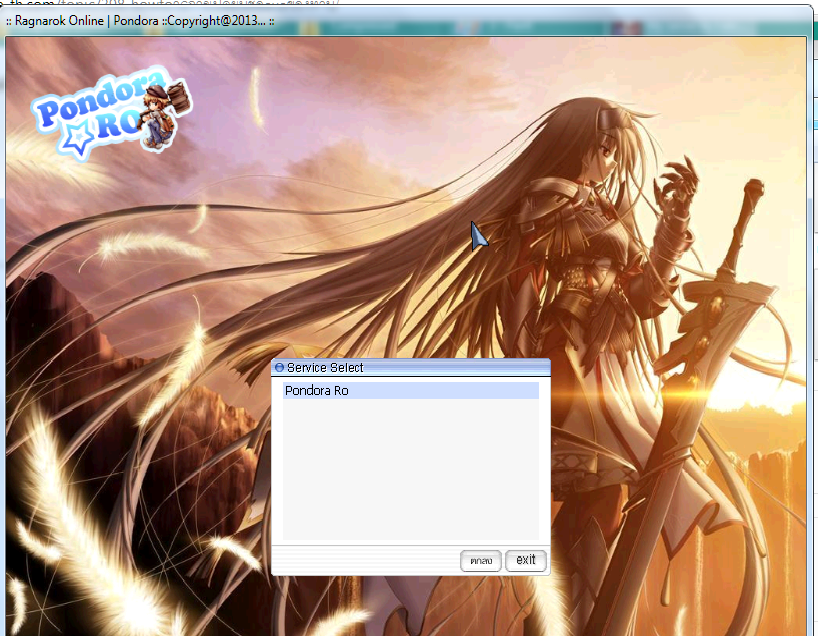
Task: Click the Pondora RO logo
Action: click(112, 112)
